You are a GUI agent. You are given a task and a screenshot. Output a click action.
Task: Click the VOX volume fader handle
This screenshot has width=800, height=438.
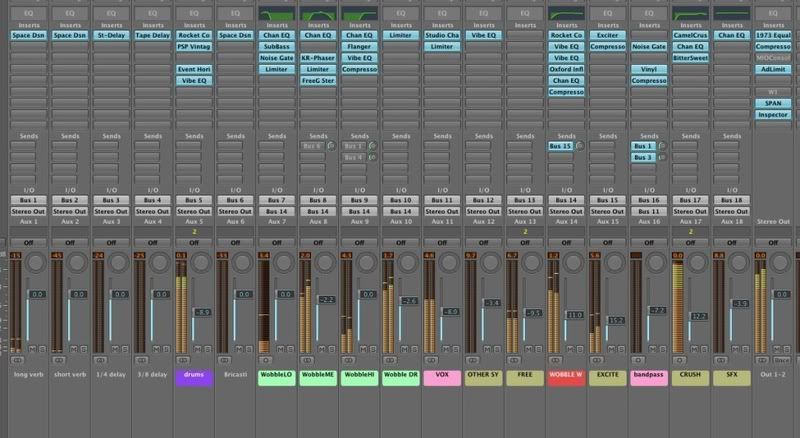click(x=450, y=311)
